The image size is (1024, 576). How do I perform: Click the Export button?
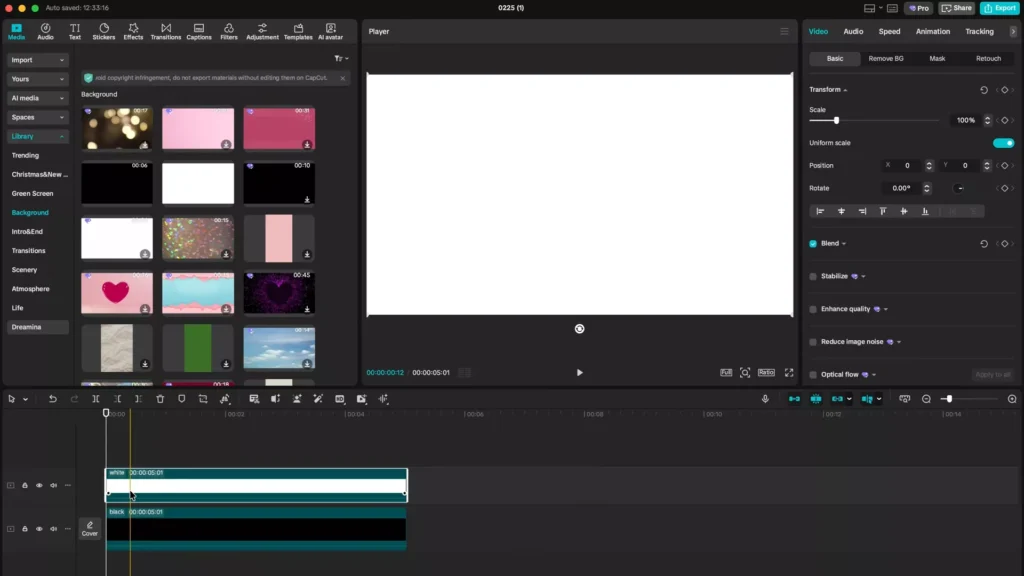tap(999, 8)
